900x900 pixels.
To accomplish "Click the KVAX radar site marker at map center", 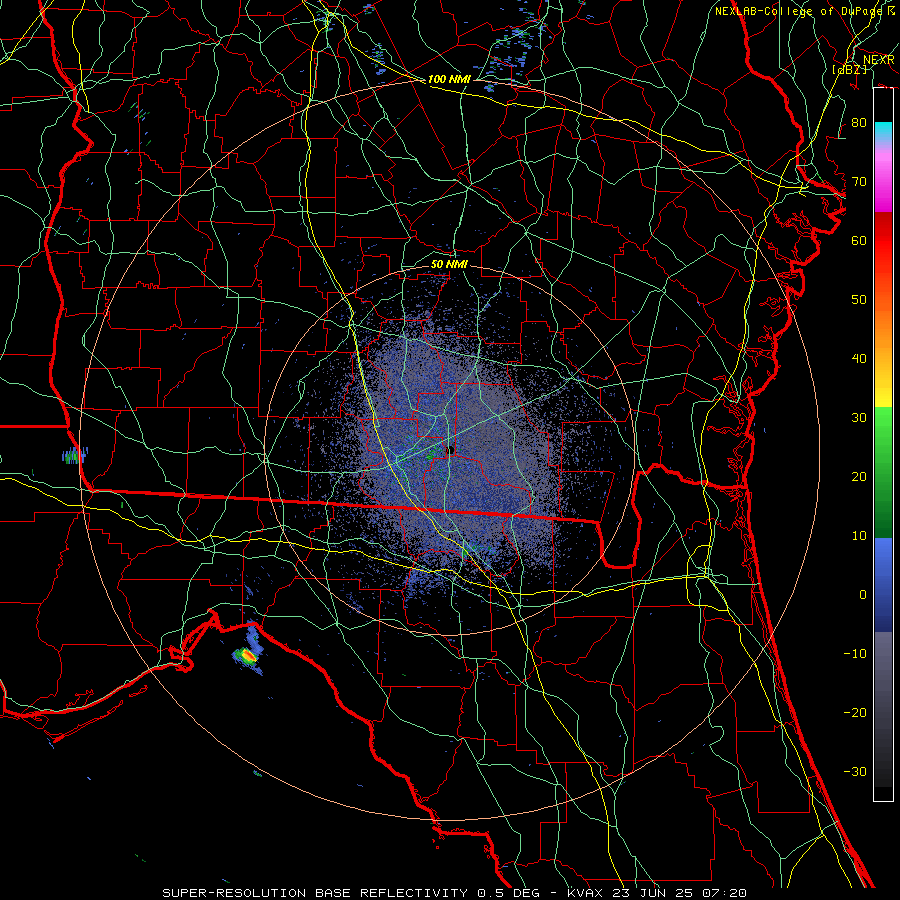I will point(451,450).
